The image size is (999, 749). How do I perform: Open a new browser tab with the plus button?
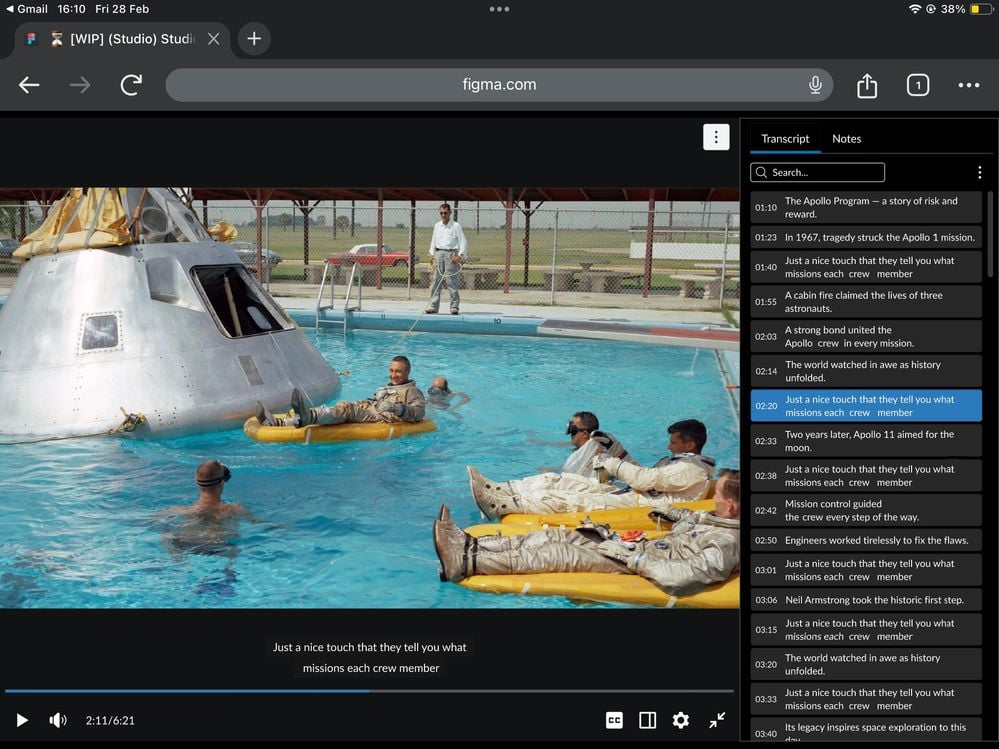(x=253, y=39)
